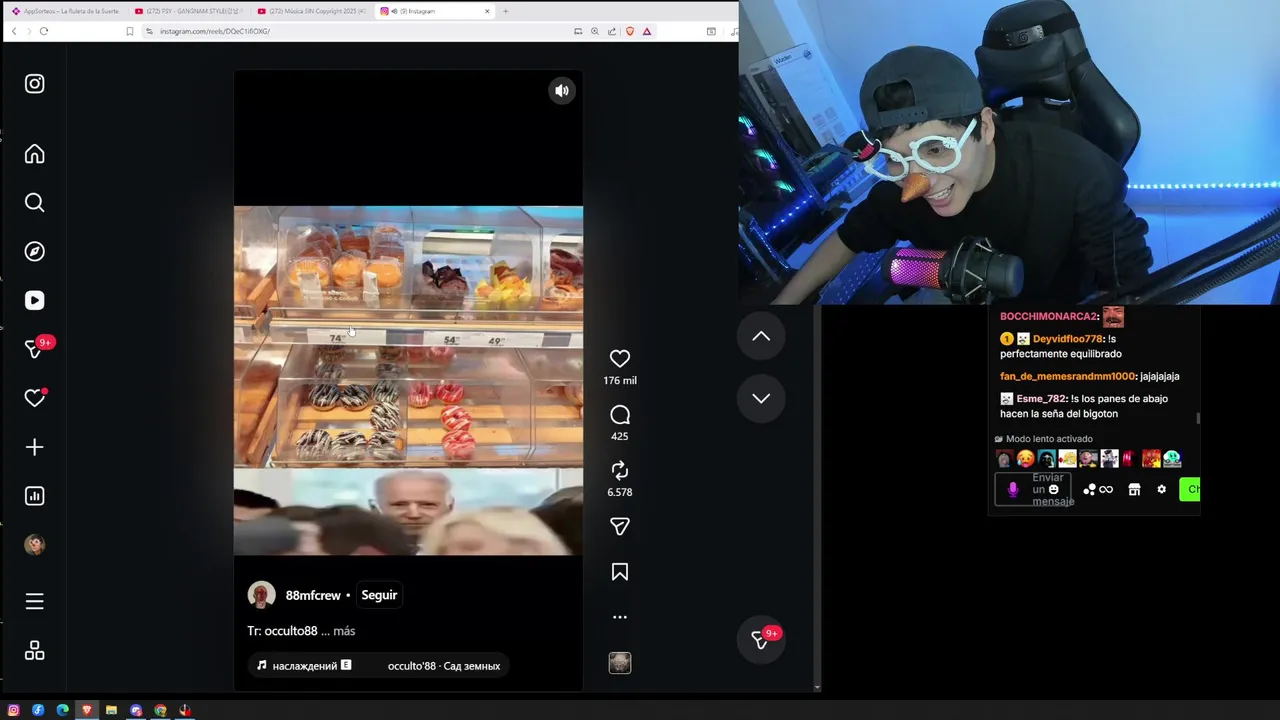Image resolution: width=1280 pixels, height=720 pixels.
Task: Click Esme_782 username in chat
Action: click(x=1041, y=398)
